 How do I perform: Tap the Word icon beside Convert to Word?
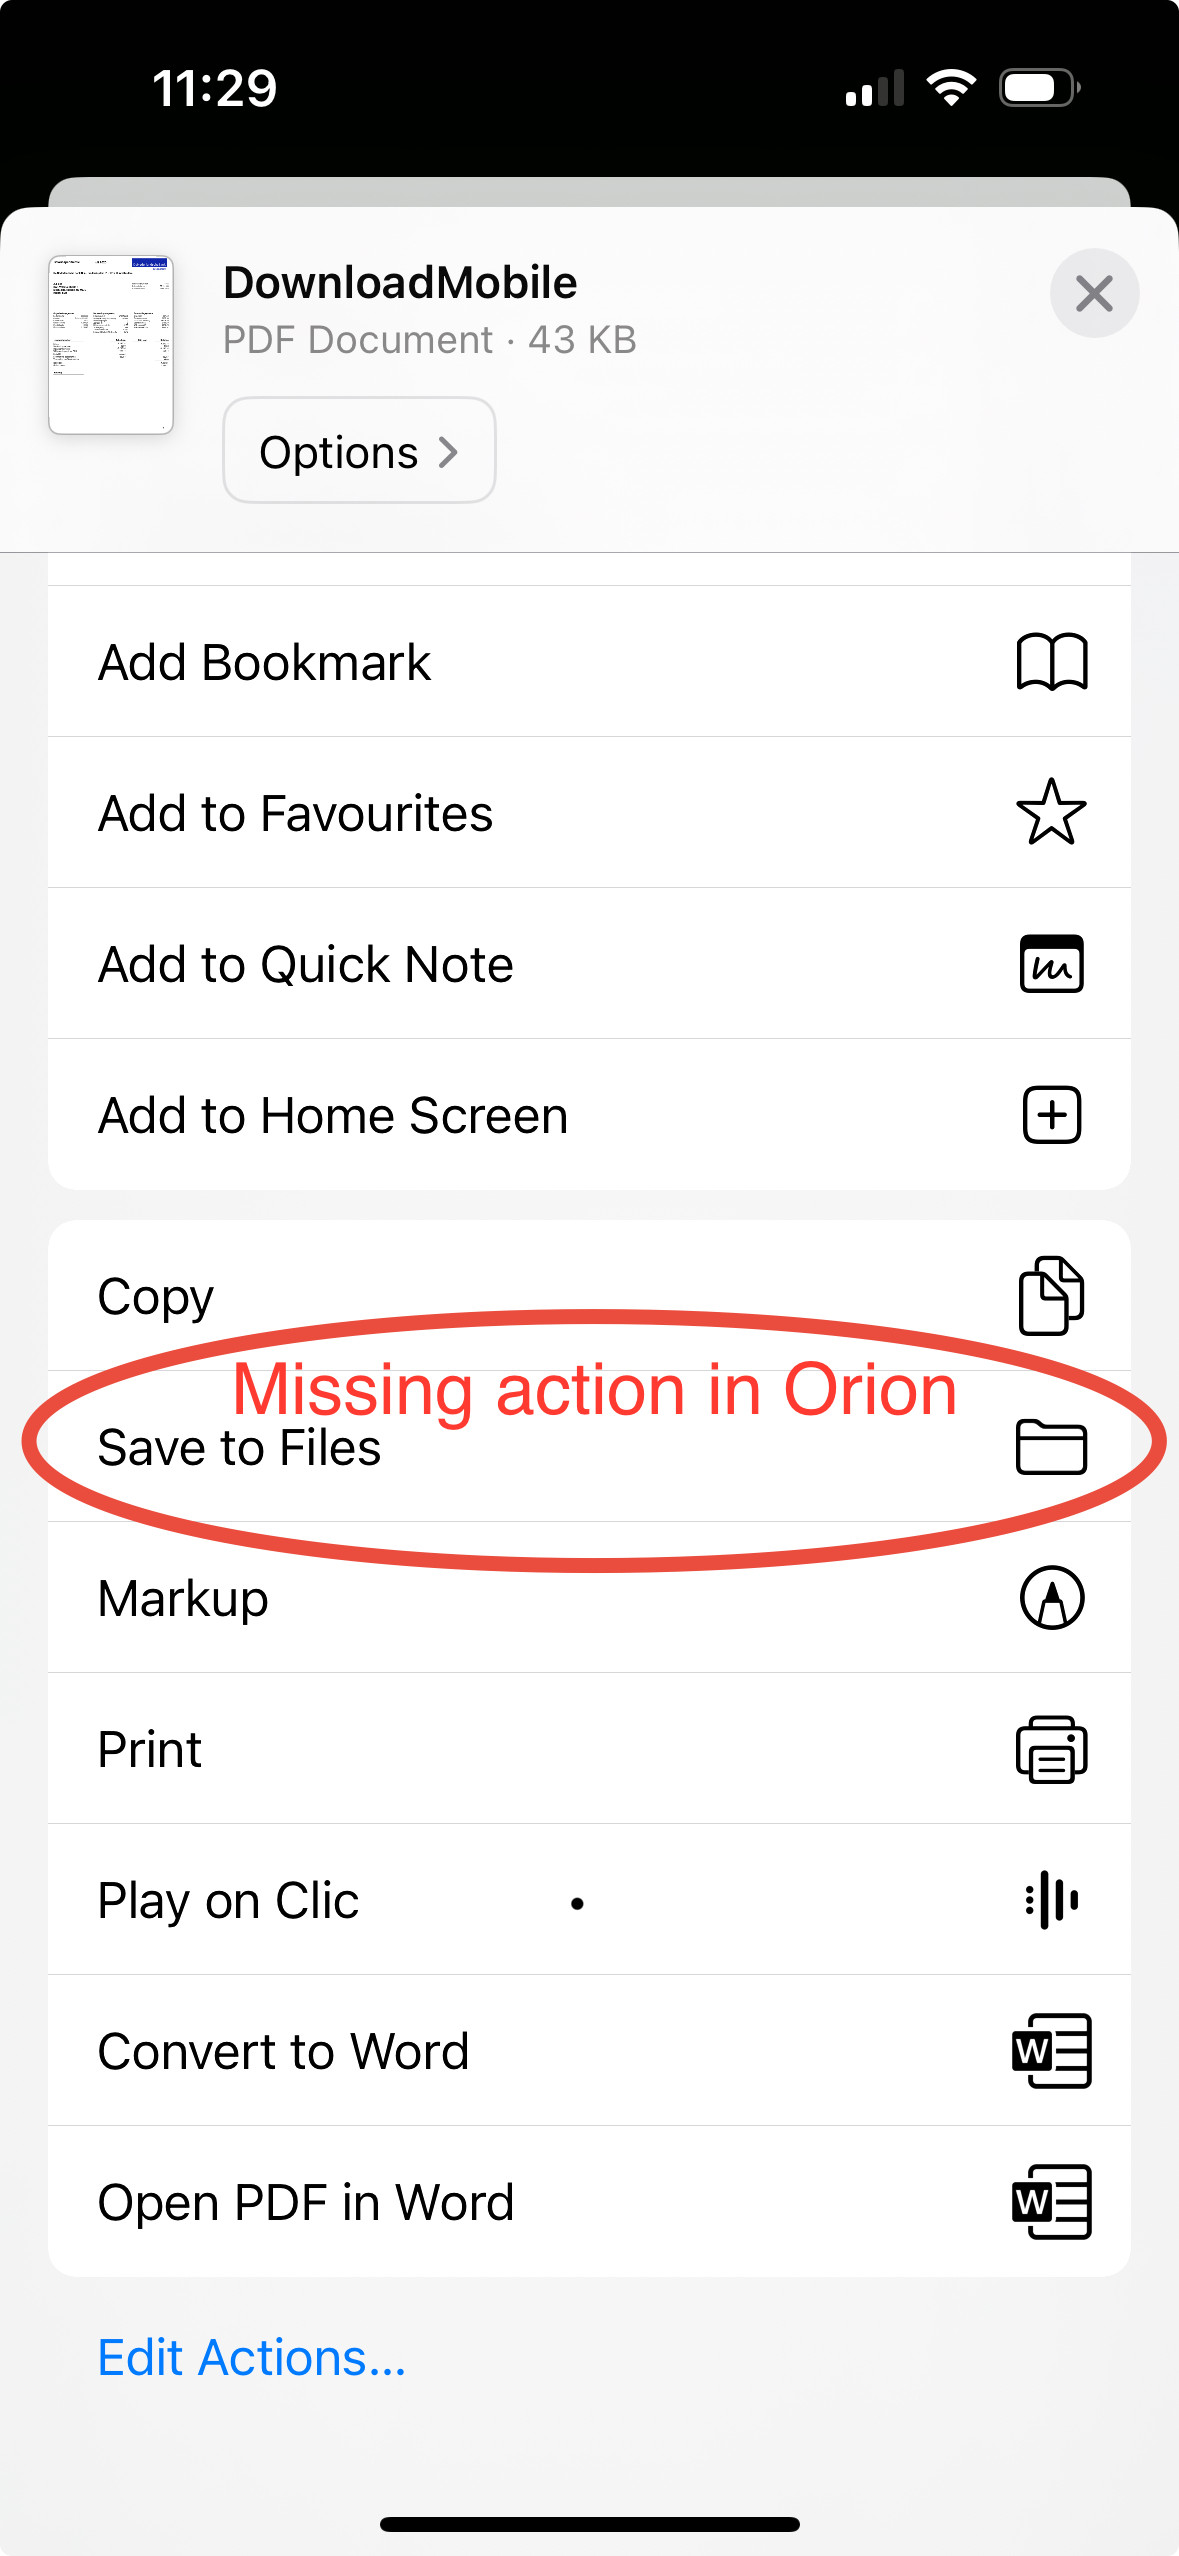click(x=1051, y=2051)
